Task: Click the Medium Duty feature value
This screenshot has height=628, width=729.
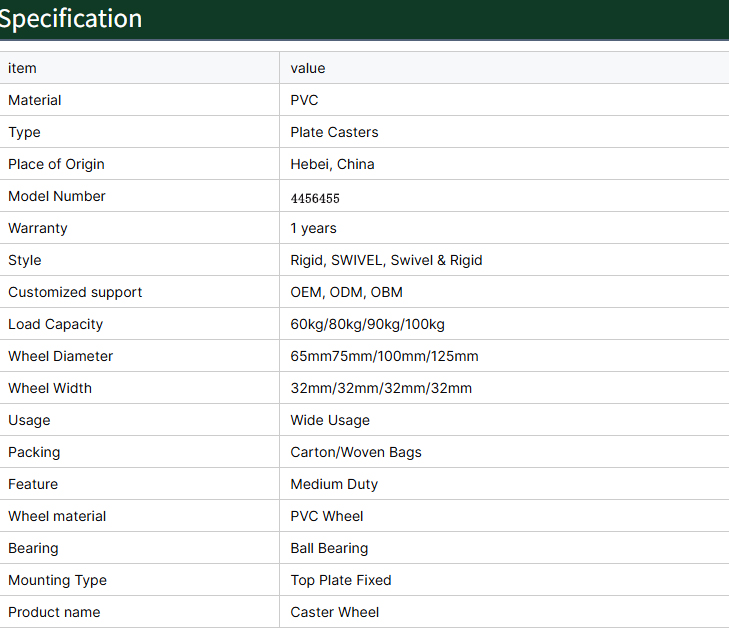Action: (334, 484)
